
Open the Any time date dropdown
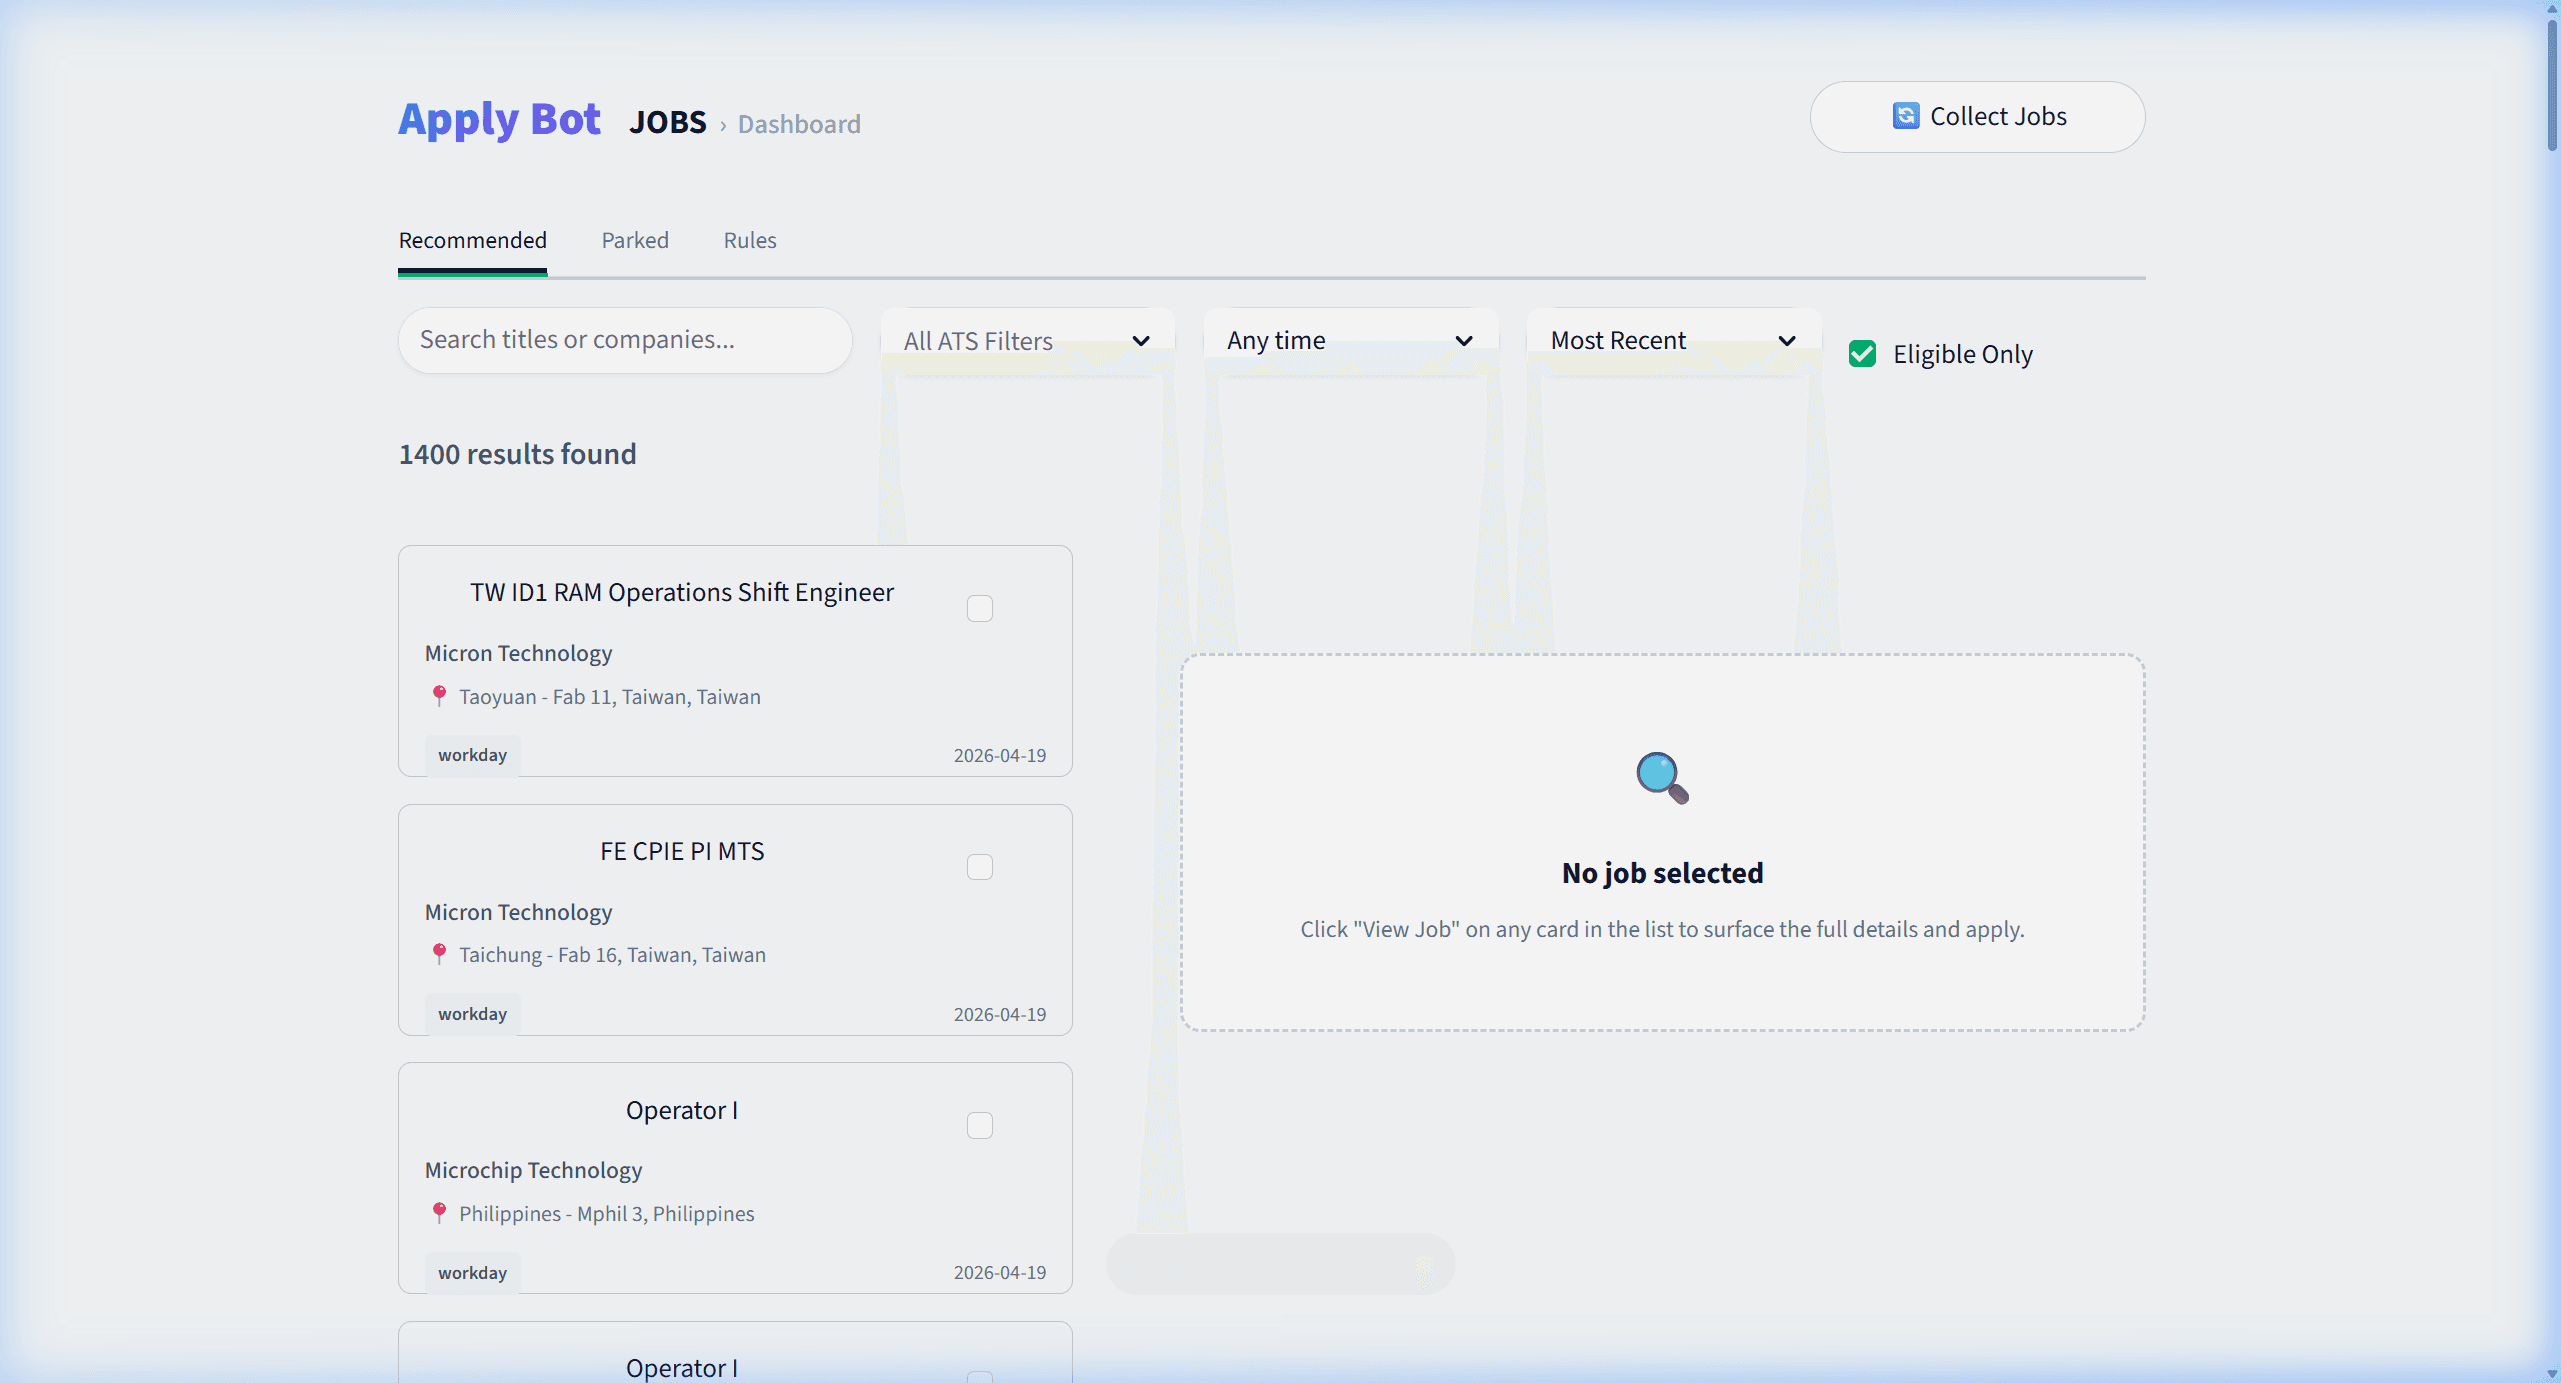tap(1350, 341)
